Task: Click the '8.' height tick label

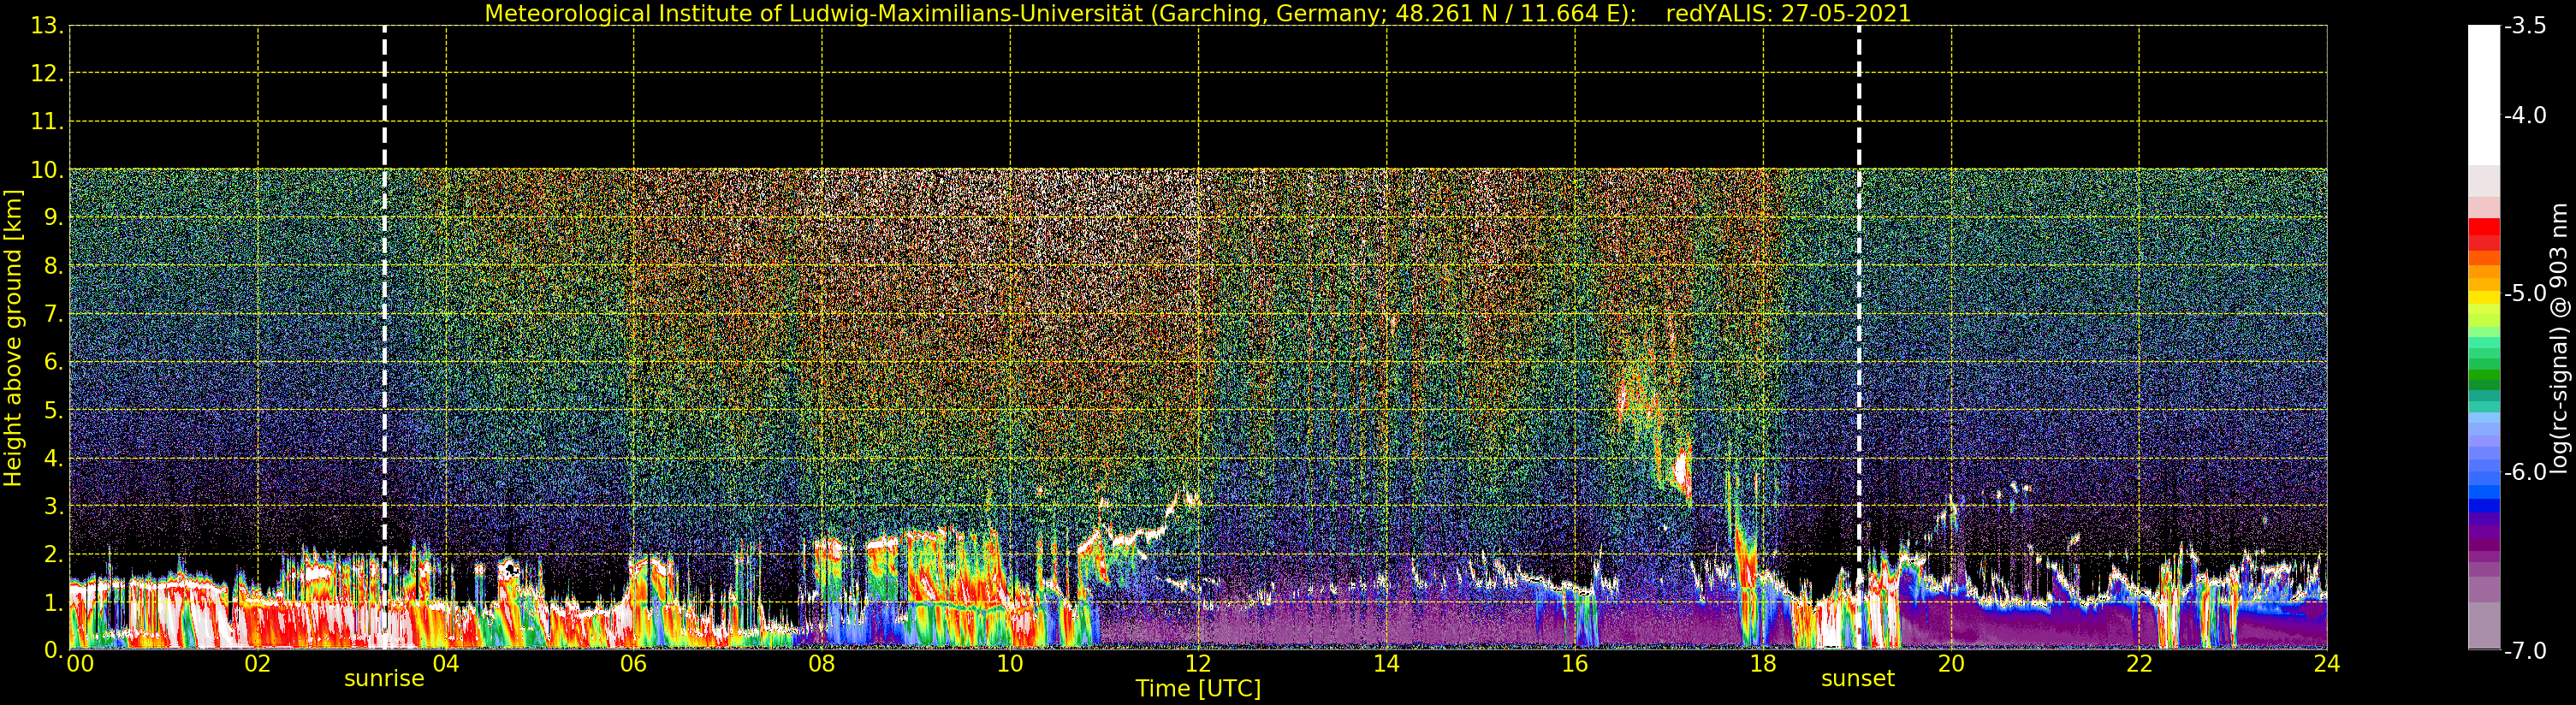Action: [x=54, y=266]
